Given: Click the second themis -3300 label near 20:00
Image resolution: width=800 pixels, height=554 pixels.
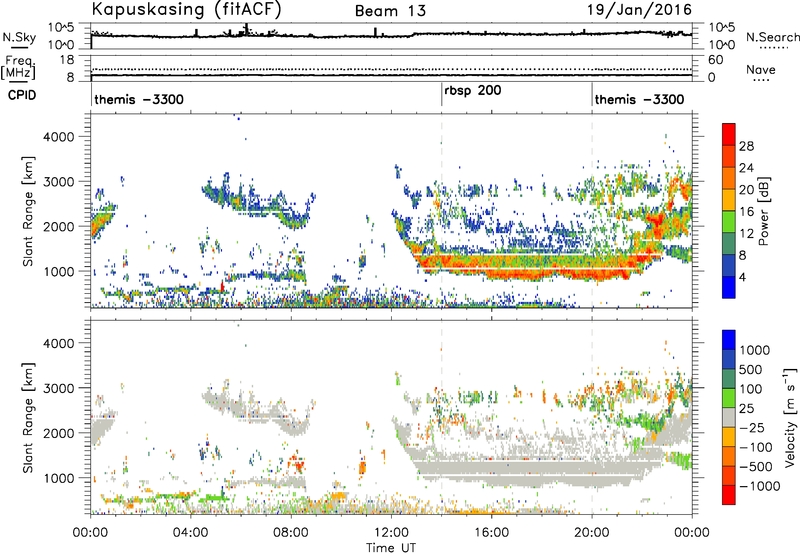Looking at the screenshot, I should [639, 99].
